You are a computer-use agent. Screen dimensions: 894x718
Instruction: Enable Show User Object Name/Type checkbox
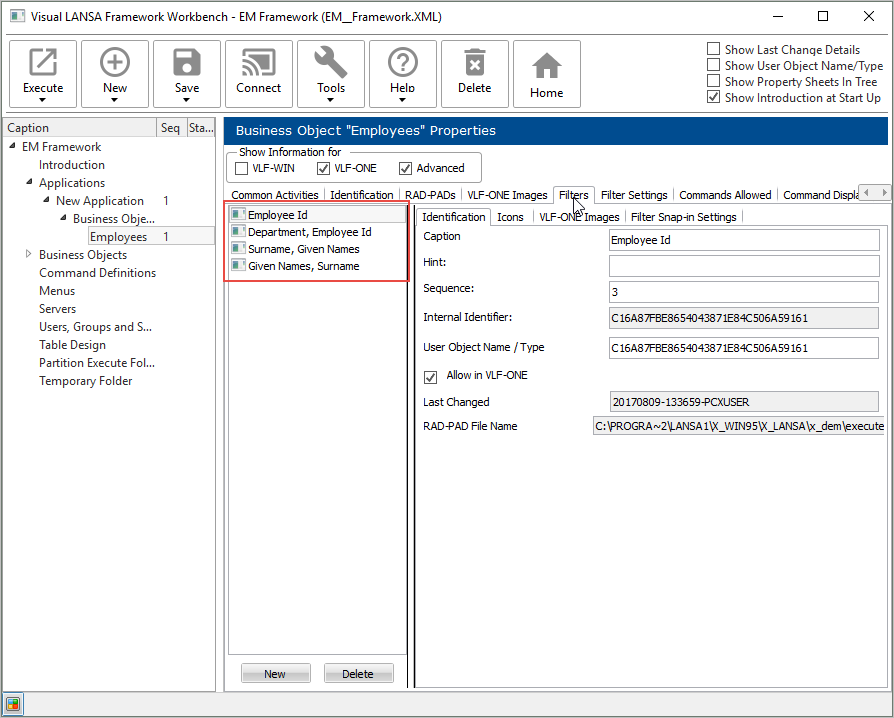pyautogui.click(x=713, y=64)
